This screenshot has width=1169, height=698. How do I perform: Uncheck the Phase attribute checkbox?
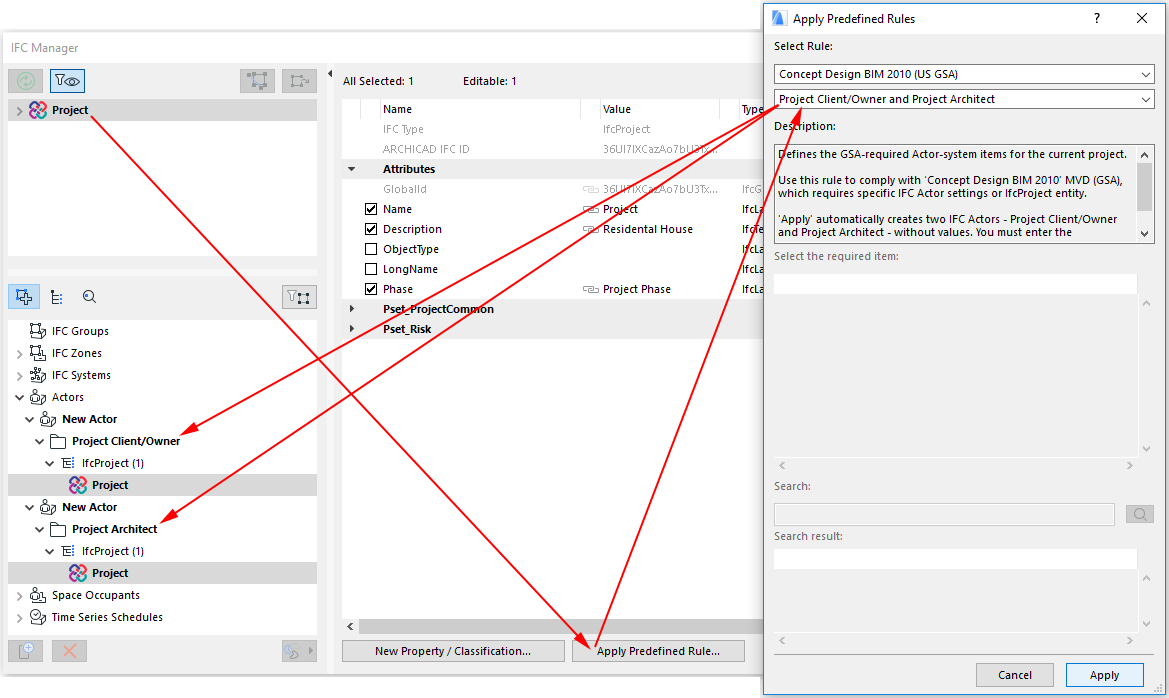tap(371, 289)
